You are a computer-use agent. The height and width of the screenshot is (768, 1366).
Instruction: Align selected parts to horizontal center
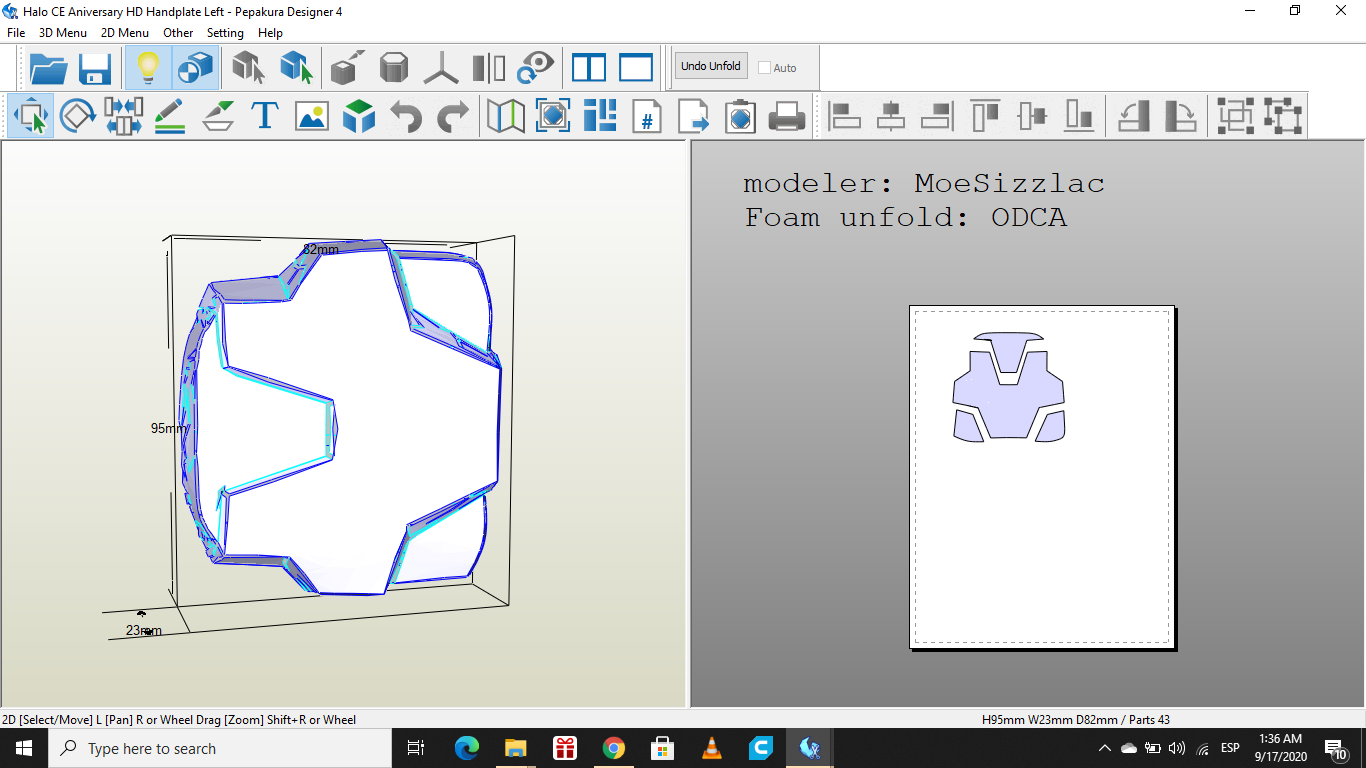[891, 116]
